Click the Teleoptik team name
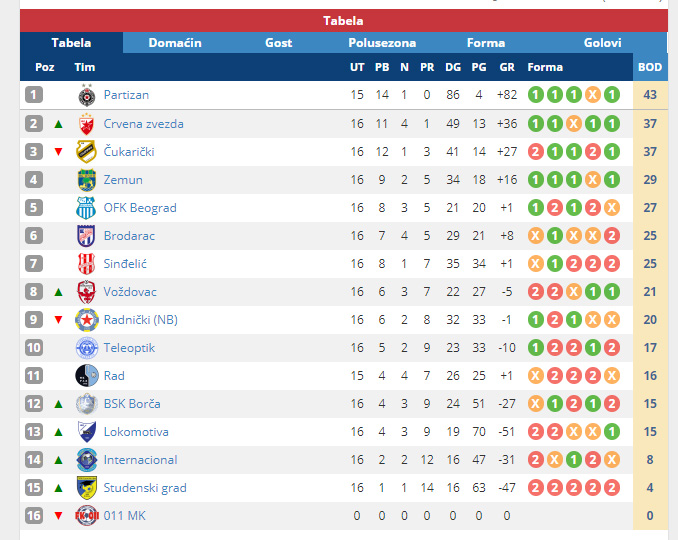 click(x=129, y=348)
